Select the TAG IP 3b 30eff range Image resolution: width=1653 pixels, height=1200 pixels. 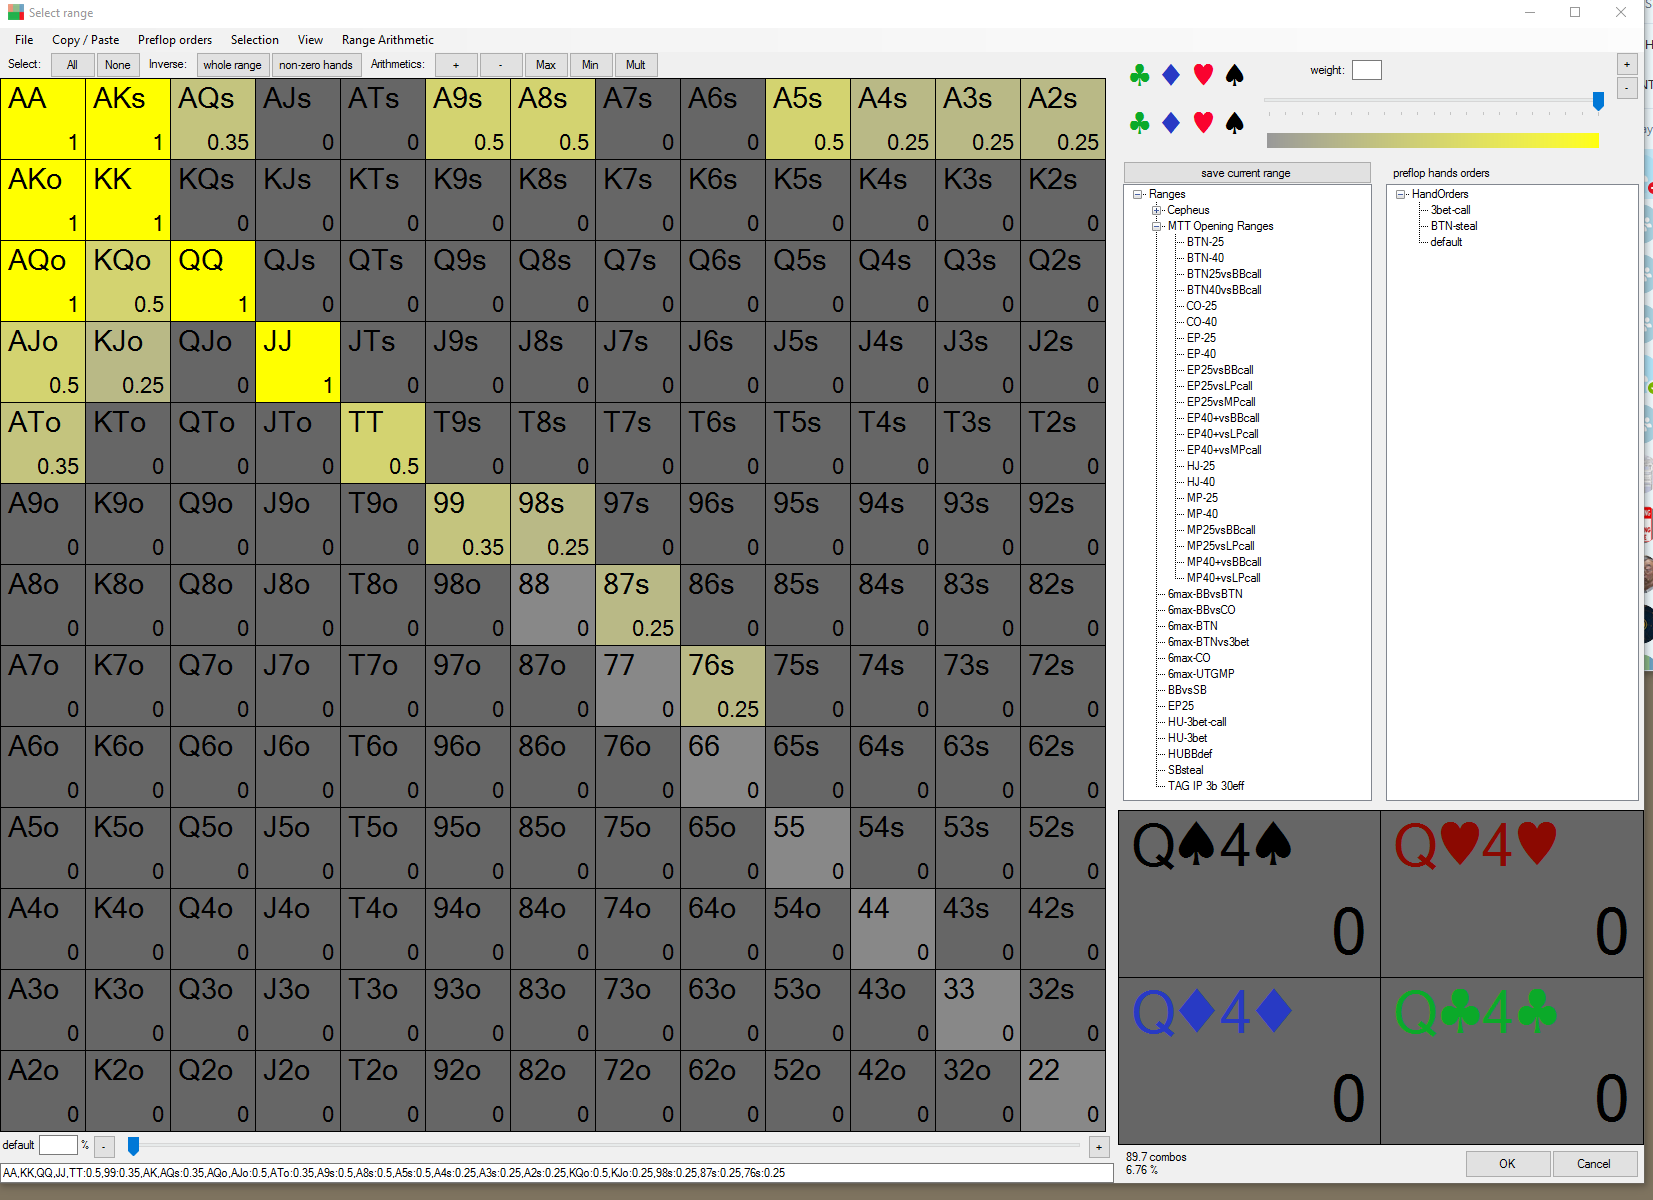coord(1206,786)
